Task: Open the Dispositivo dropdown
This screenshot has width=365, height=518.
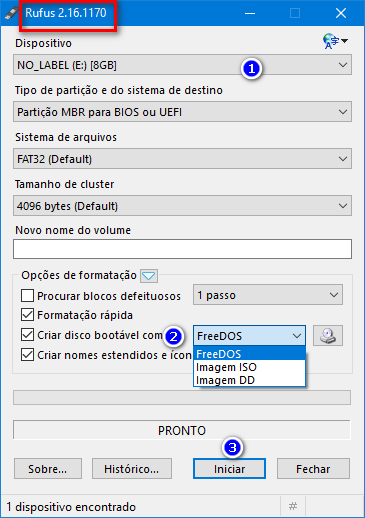Action: pyautogui.click(x=182, y=65)
